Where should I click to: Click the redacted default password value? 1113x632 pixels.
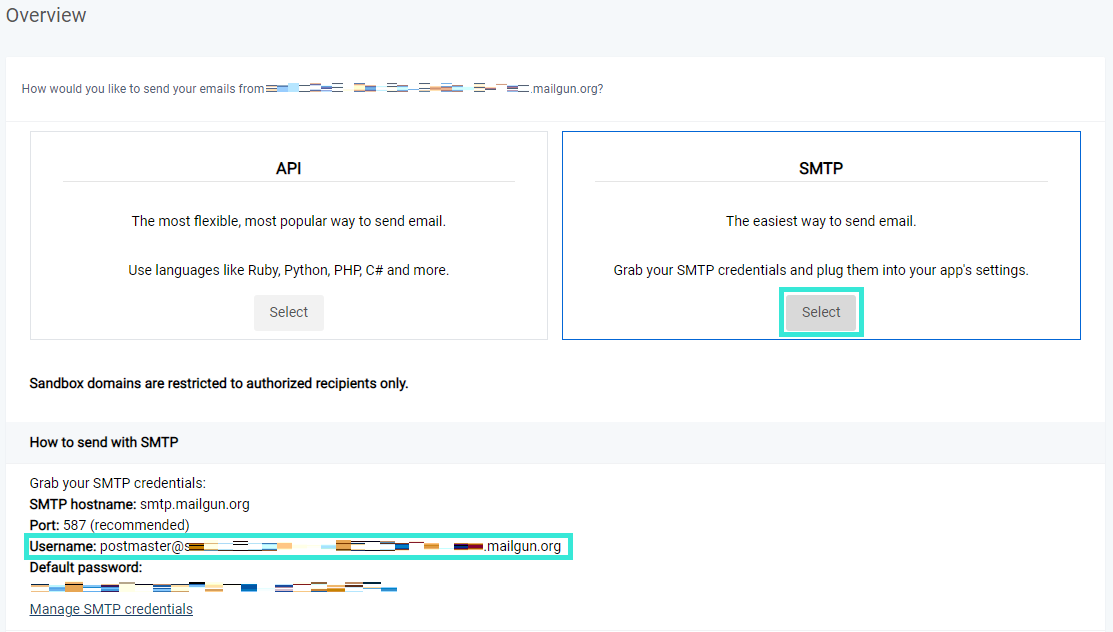coord(214,587)
